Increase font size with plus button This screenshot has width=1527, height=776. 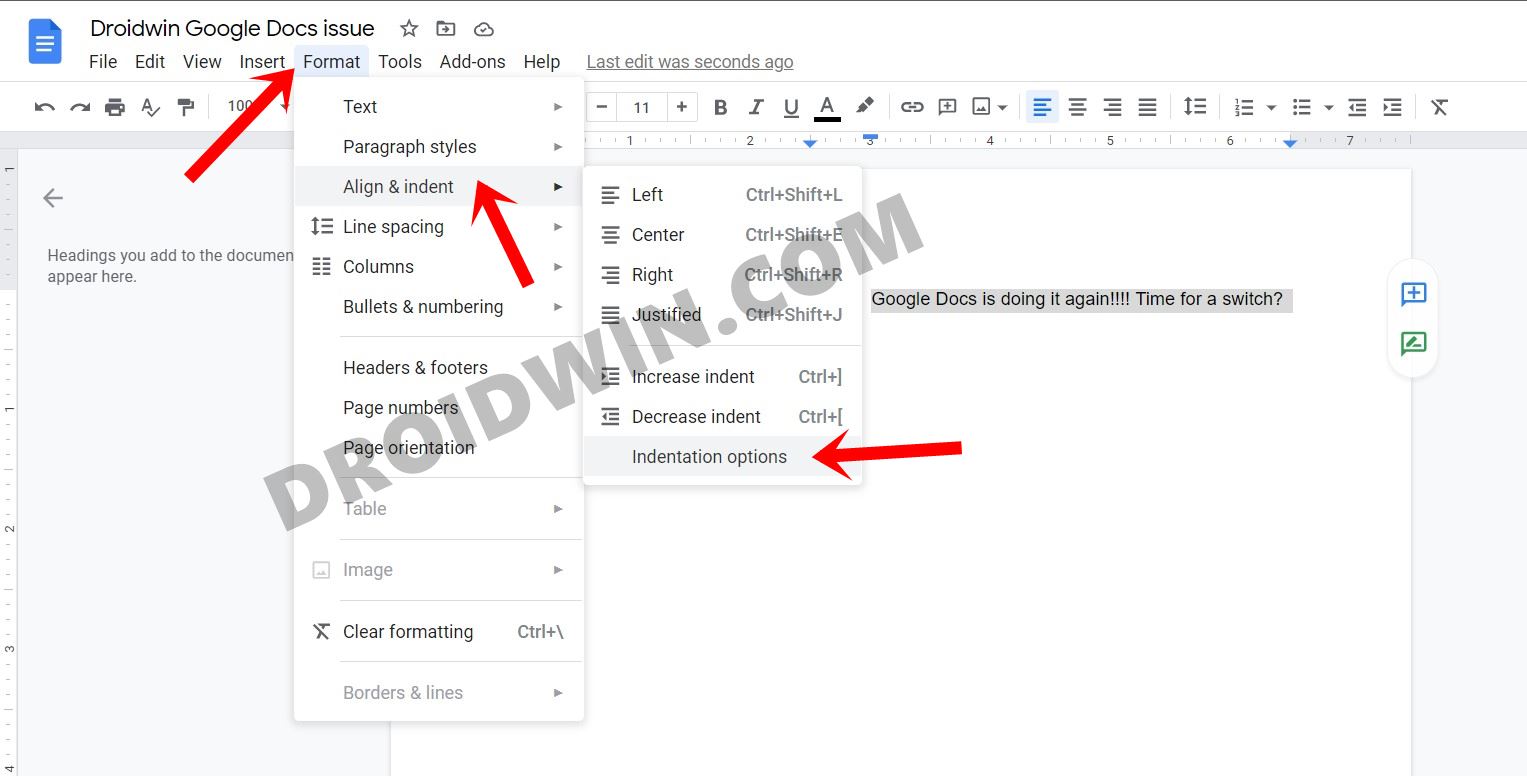tap(681, 107)
